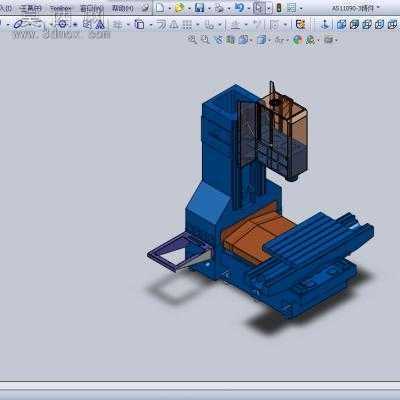
Task: Restore the previous view icon
Action: (x=218, y=40)
